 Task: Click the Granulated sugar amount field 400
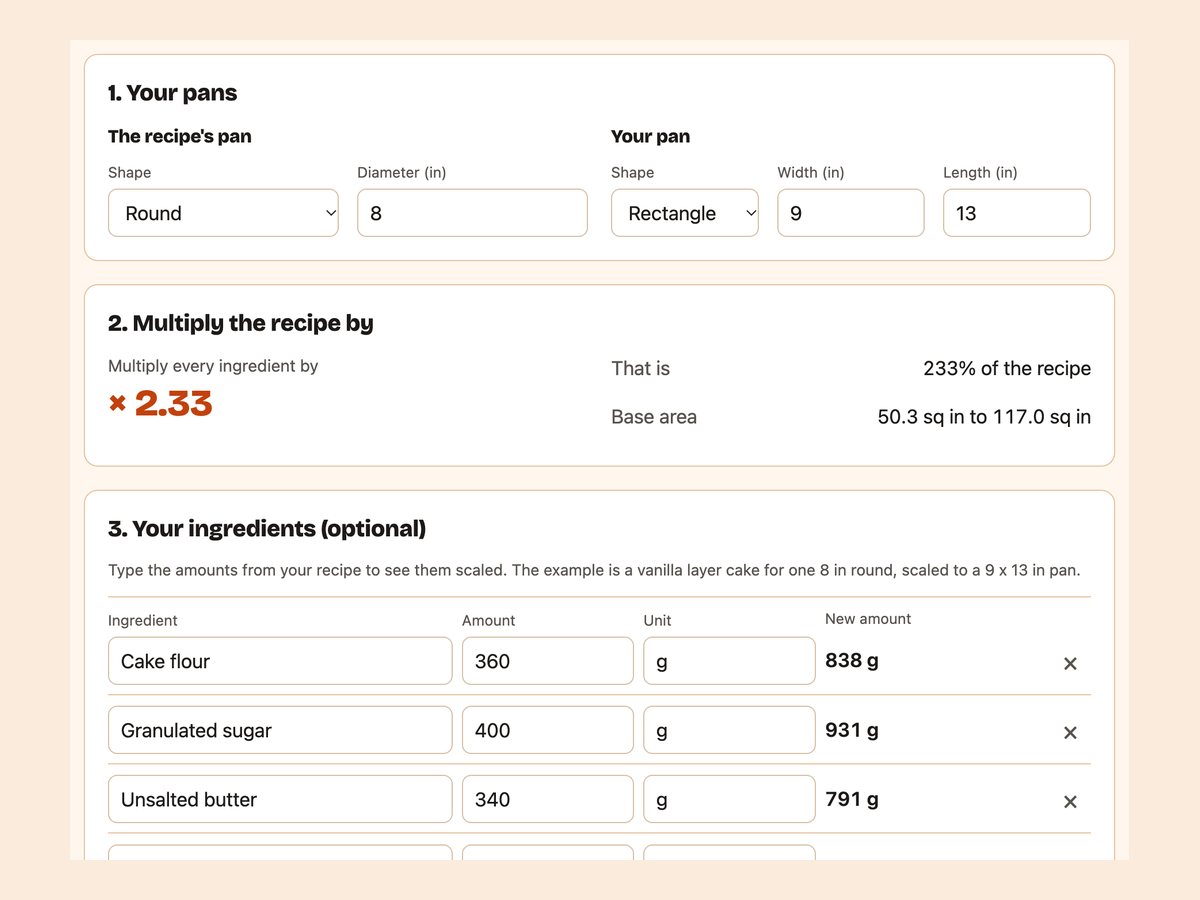tap(548, 730)
